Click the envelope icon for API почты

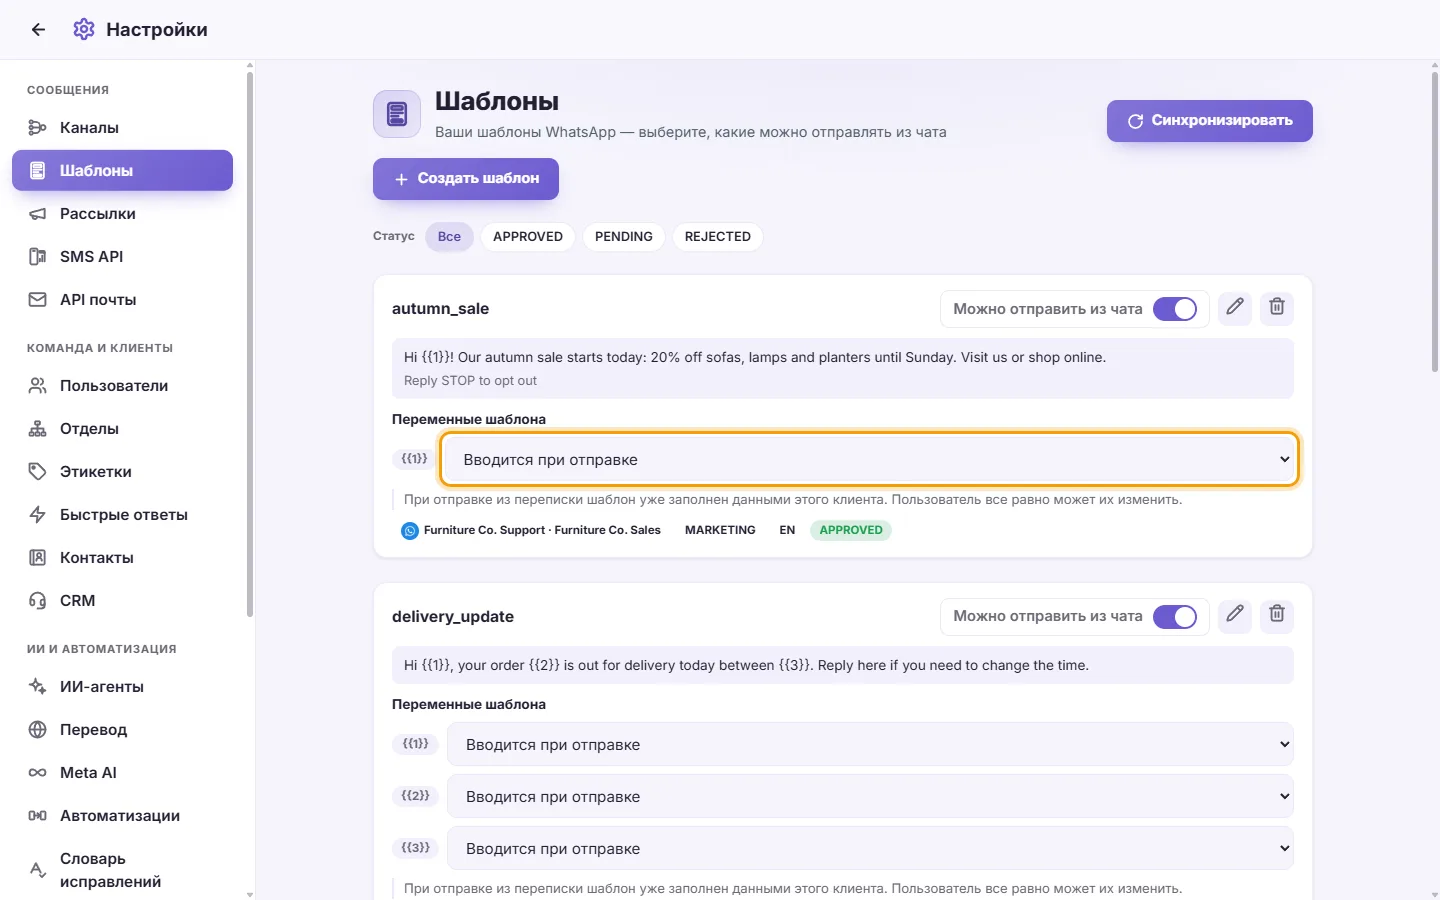coord(37,300)
